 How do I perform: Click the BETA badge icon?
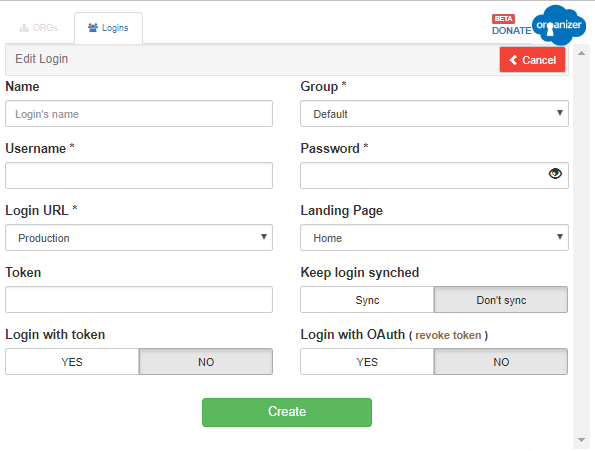(503, 19)
